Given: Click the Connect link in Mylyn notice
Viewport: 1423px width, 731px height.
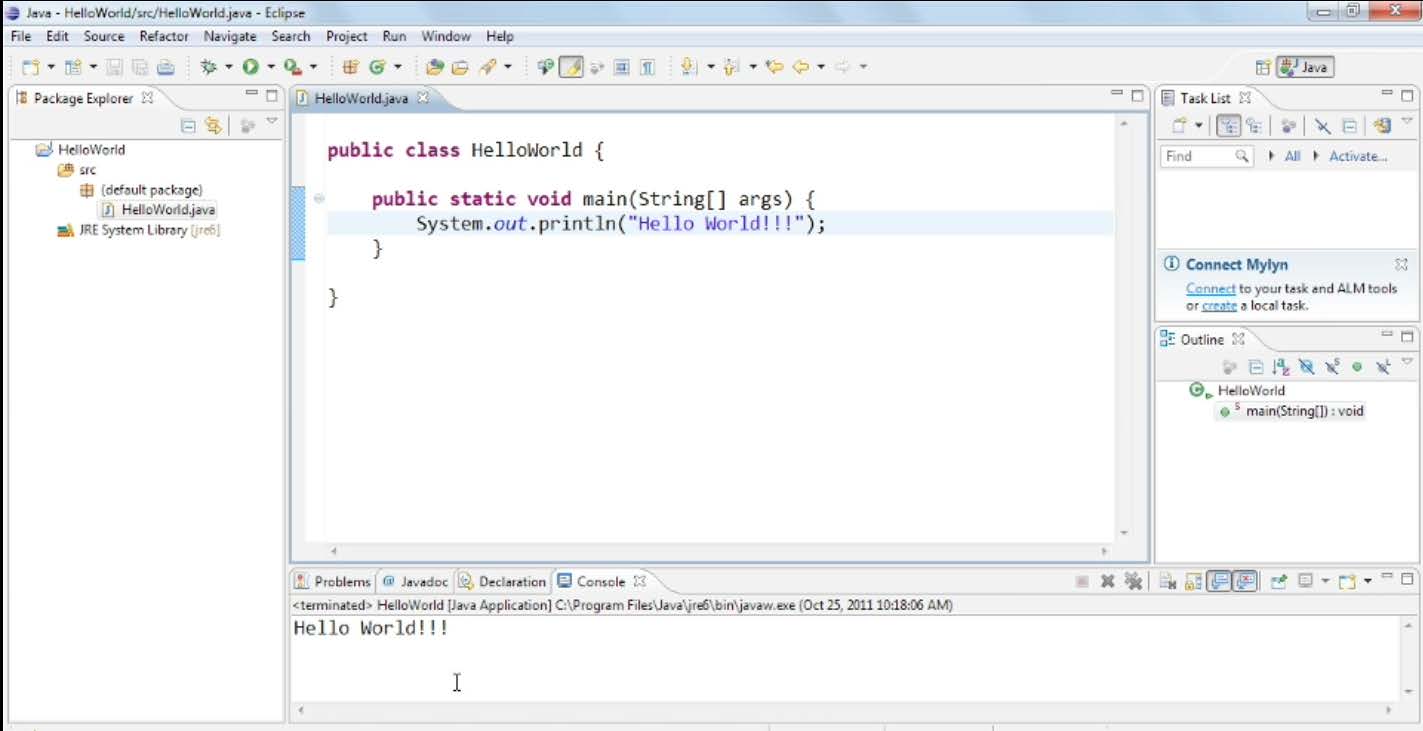Looking at the screenshot, I should click(1211, 288).
